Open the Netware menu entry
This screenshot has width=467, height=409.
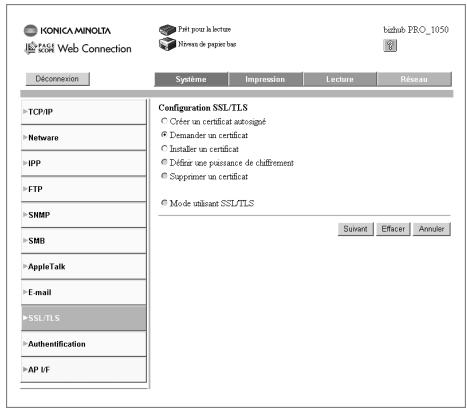point(84,137)
